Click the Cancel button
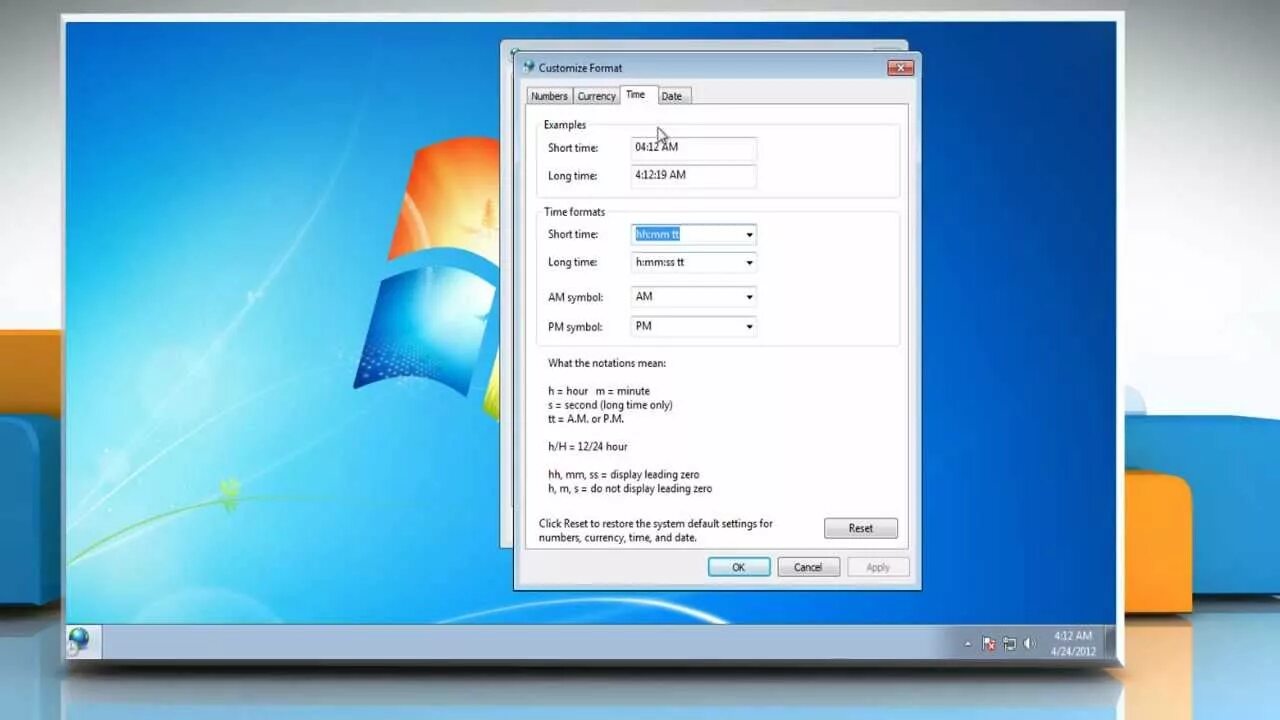Image resolution: width=1280 pixels, height=720 pixels. point(808,567)
